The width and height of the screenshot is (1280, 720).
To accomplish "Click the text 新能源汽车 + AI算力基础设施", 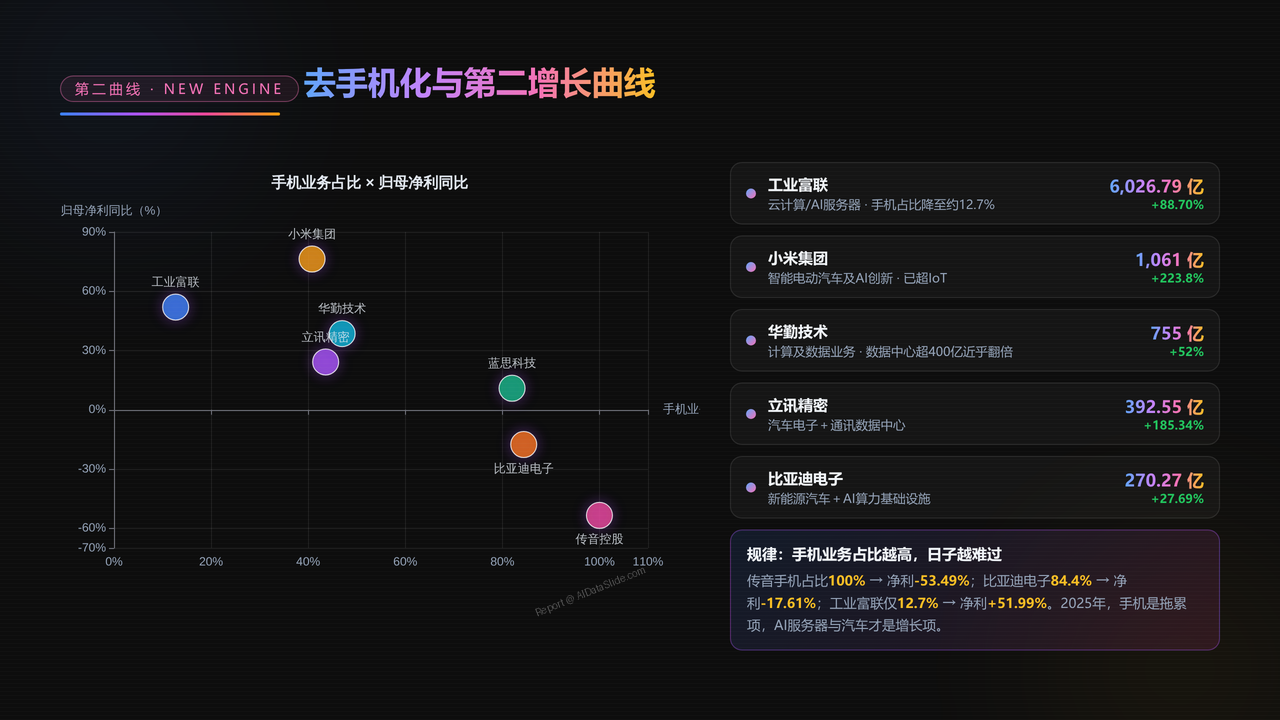I will point(849,498).
